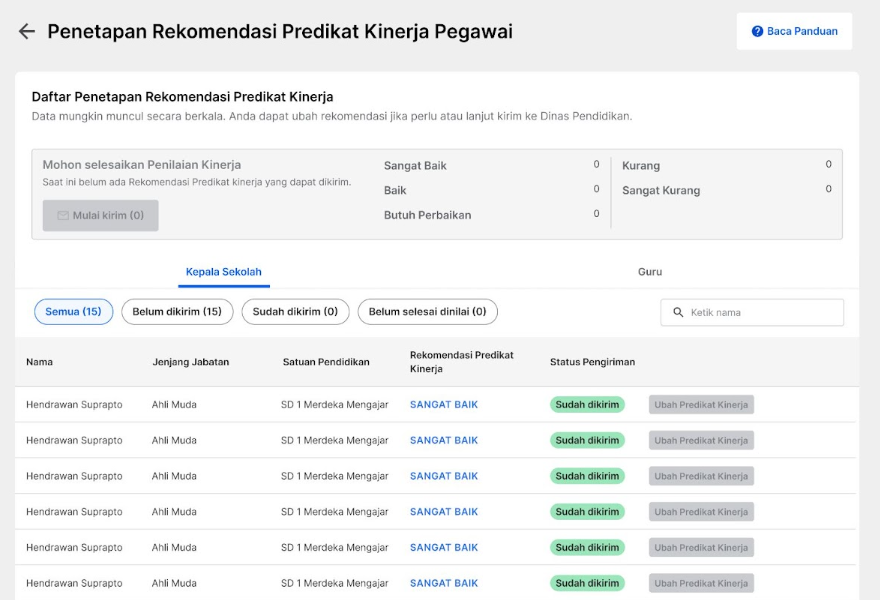
Task: Switch to the Guru tab
Action: click(x=650, y=272)
